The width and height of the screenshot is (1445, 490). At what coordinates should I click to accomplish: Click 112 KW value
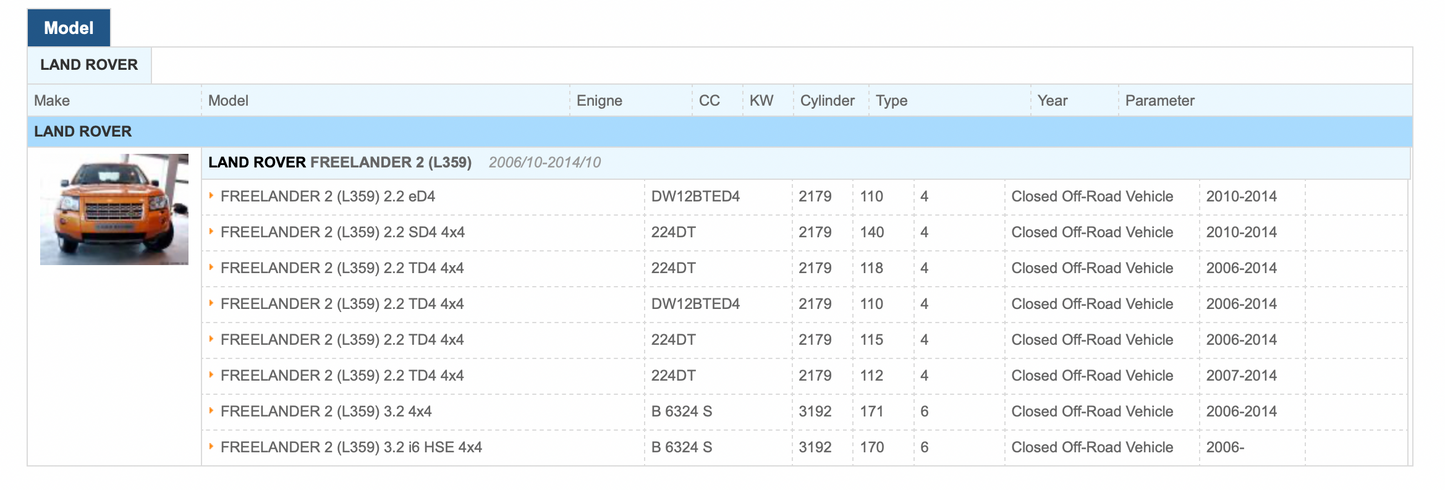pyautogui.click(x=872, y=375)
